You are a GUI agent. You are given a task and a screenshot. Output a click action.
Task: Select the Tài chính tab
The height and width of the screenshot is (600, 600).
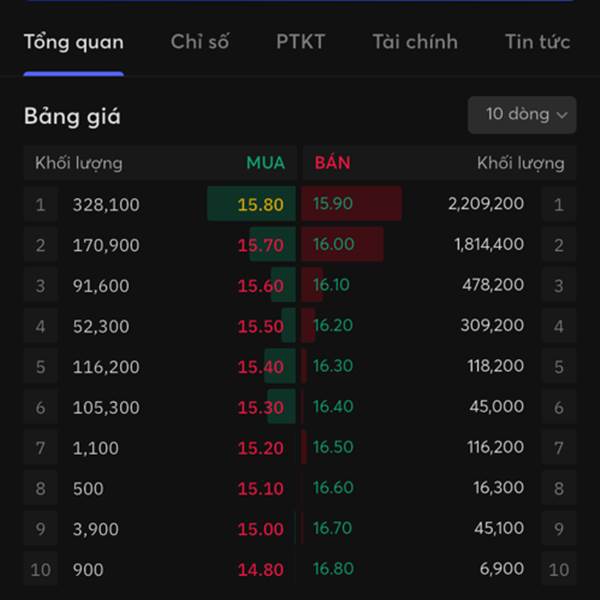point(415,42)
